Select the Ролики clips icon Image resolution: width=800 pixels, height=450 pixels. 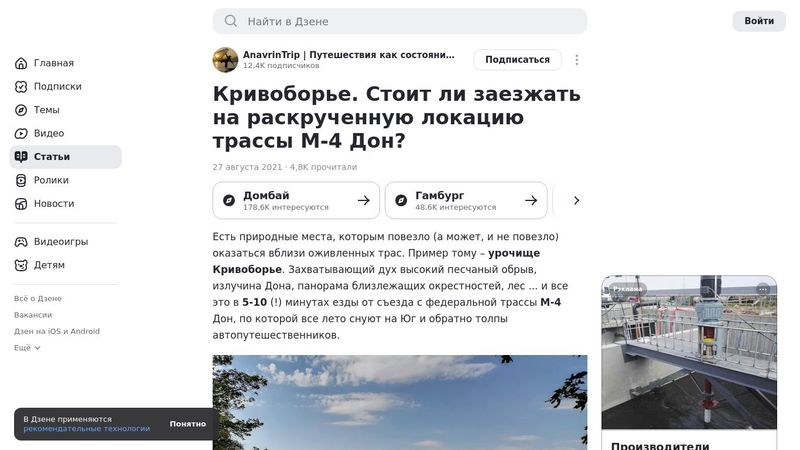(x=21, y=180)
